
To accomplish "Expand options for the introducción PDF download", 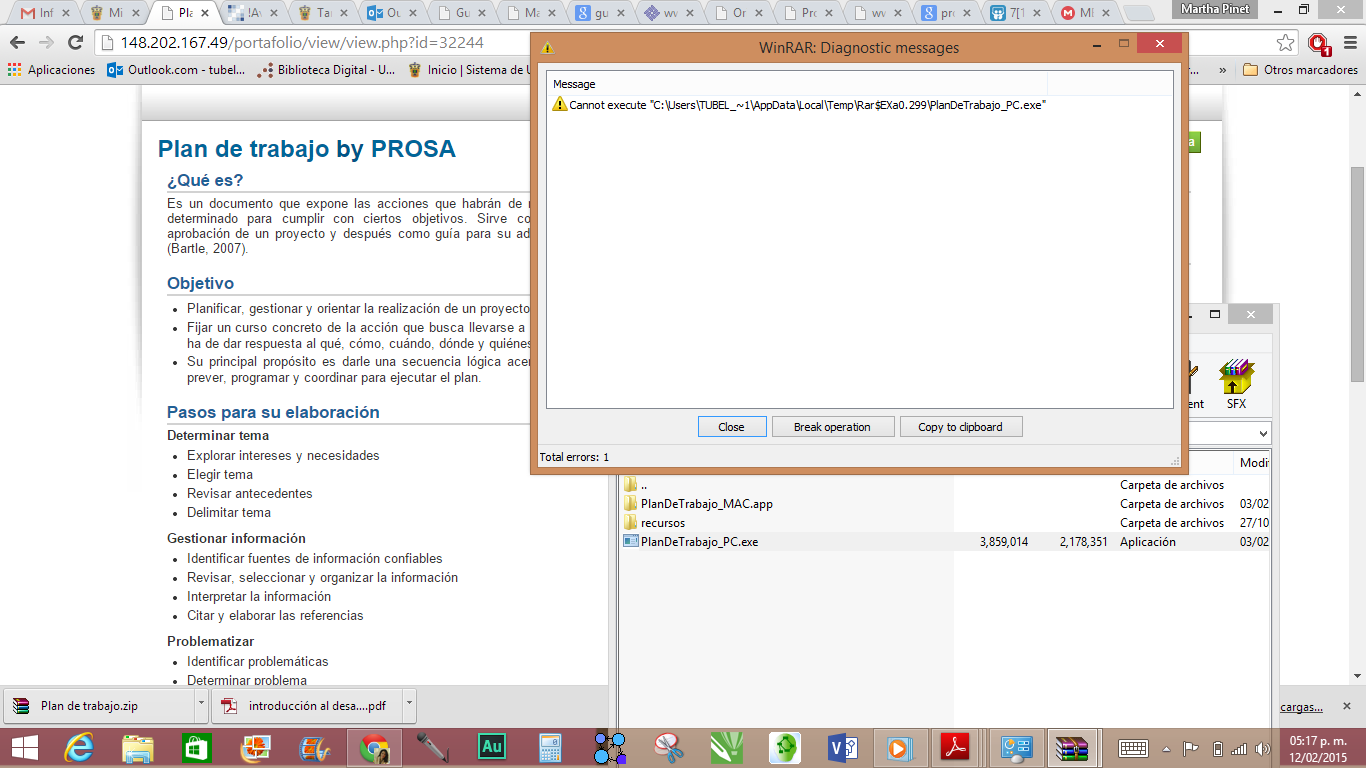I will point(409,705).
